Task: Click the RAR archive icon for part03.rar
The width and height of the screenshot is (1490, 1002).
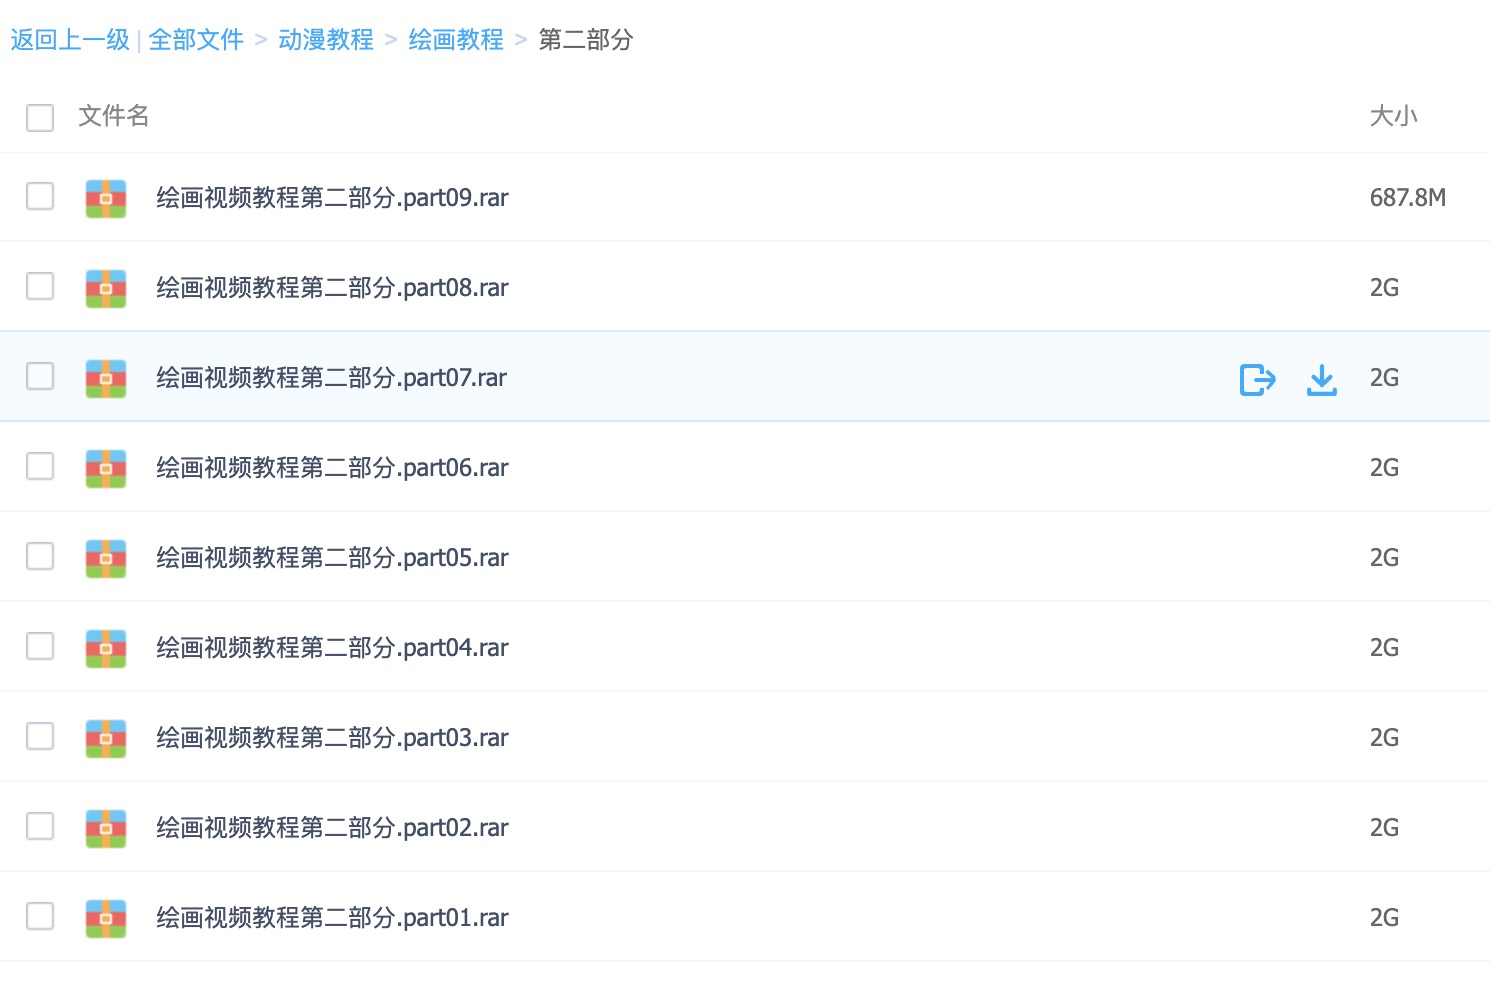Action: coord(106,738)
